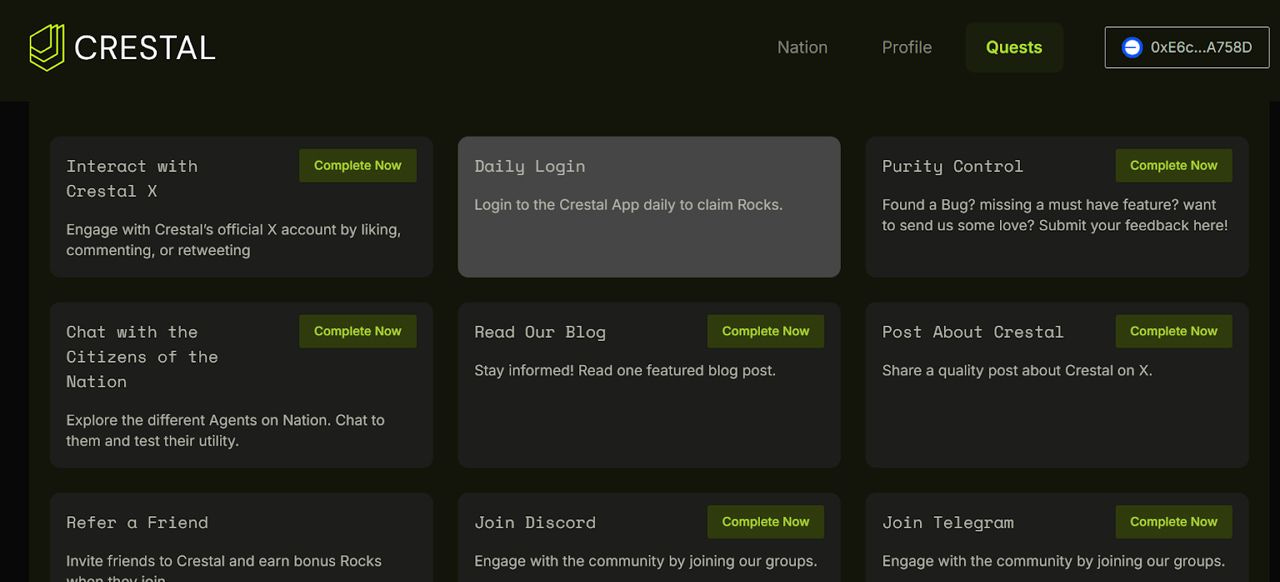This screenshot has height=582, width=1280.
Task: Open the Nation tab
Action: point(802,47)
